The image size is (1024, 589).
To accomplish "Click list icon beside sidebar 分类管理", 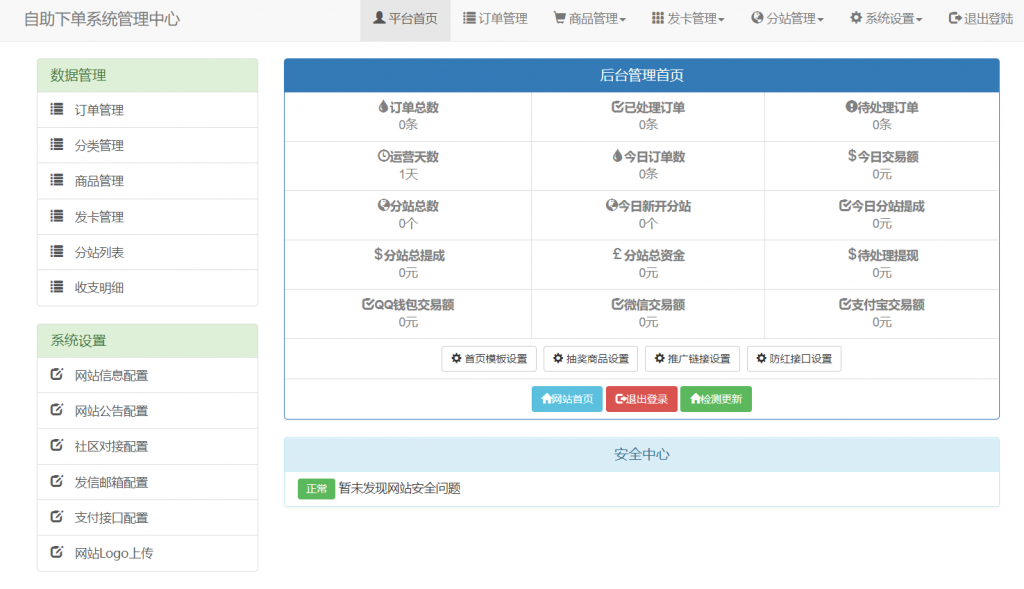I will coord(57,144).
